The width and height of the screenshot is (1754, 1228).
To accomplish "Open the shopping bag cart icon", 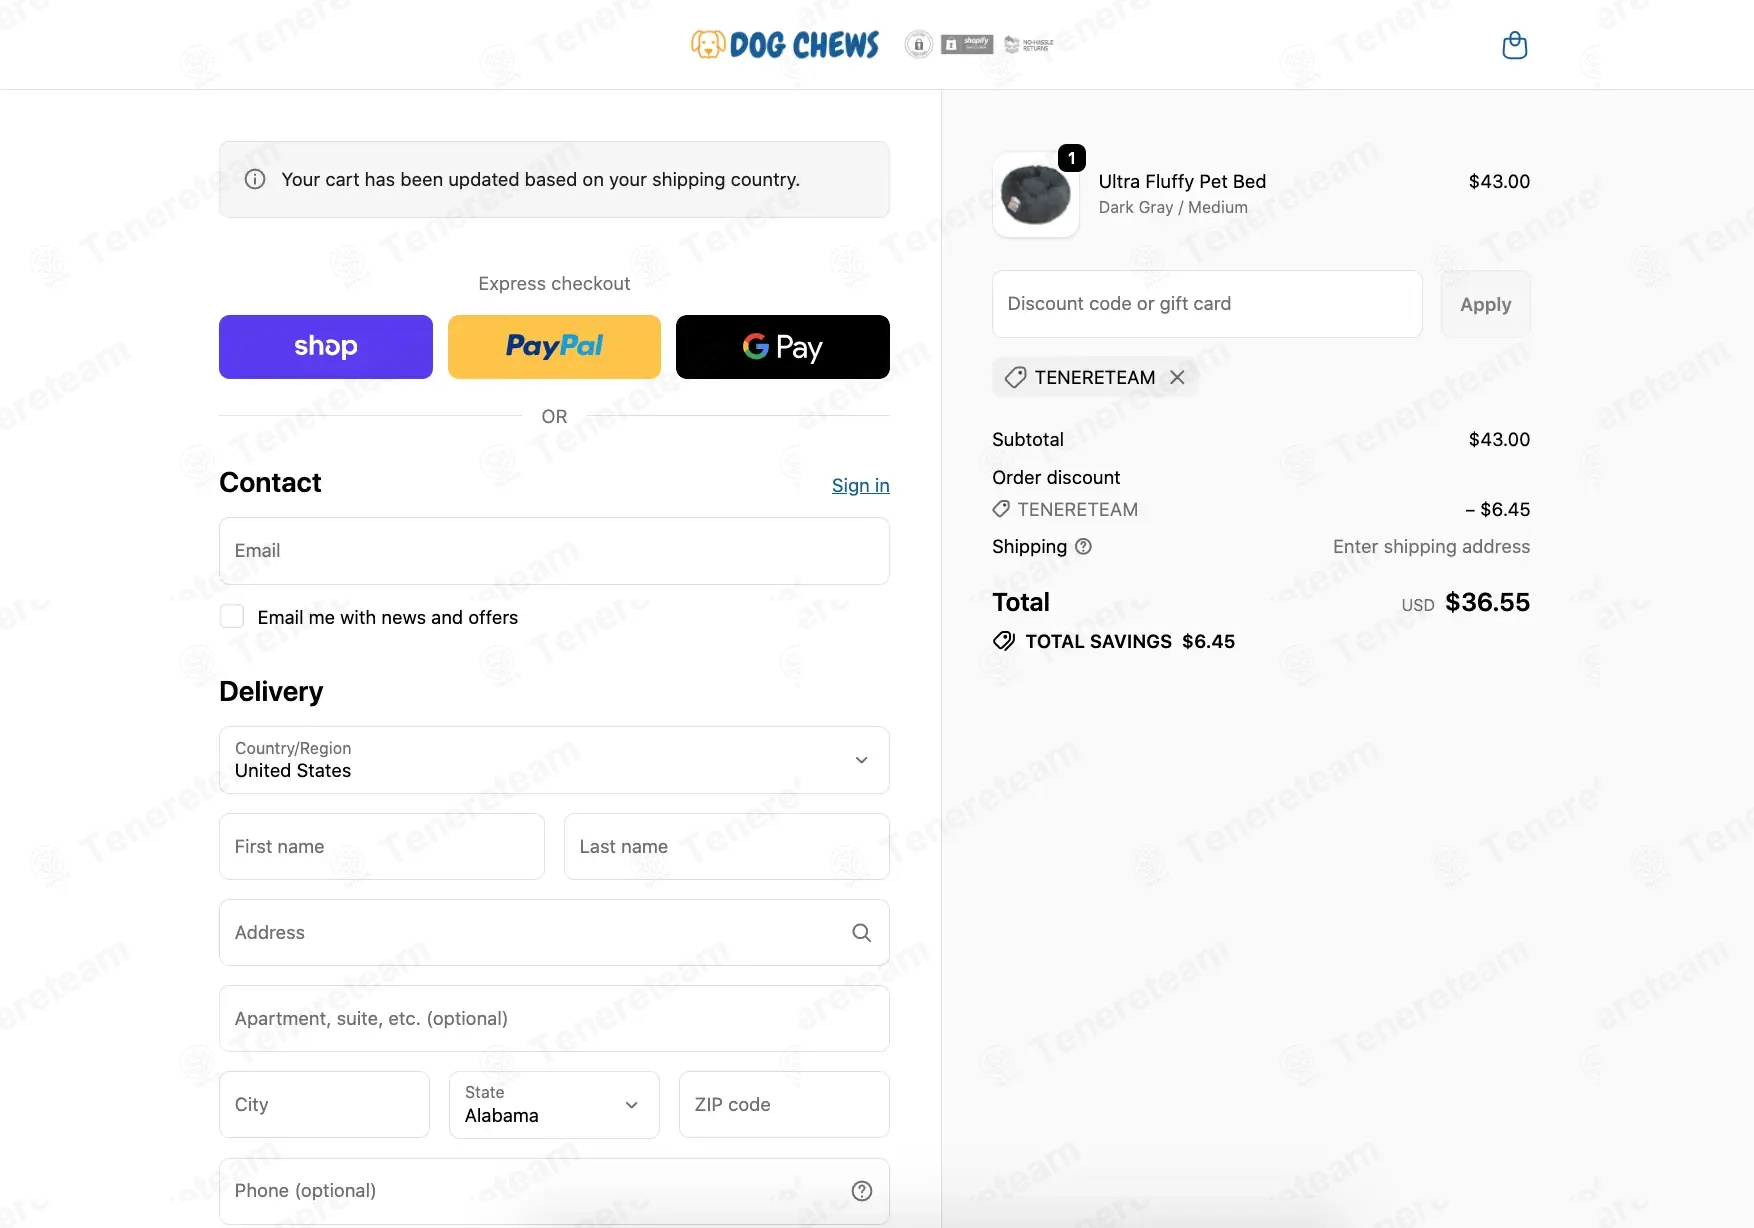I will [1514, 45].
